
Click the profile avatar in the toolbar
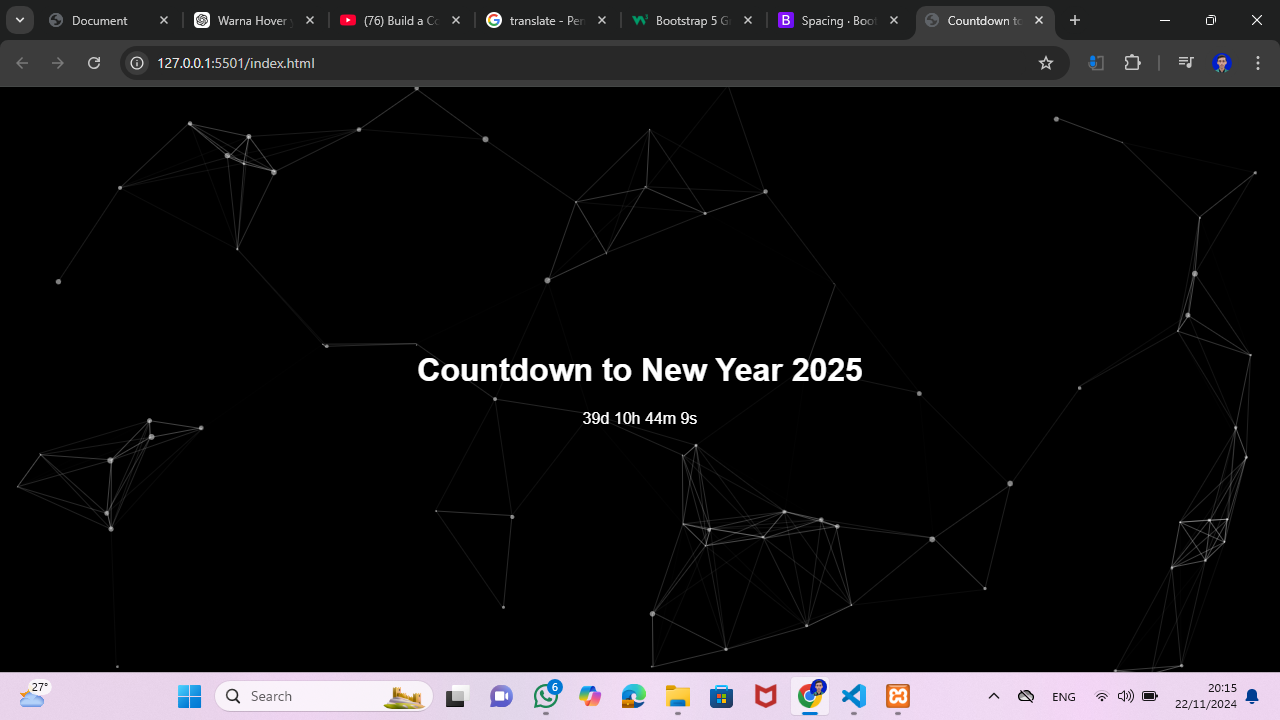click(x=1221, y=63)
